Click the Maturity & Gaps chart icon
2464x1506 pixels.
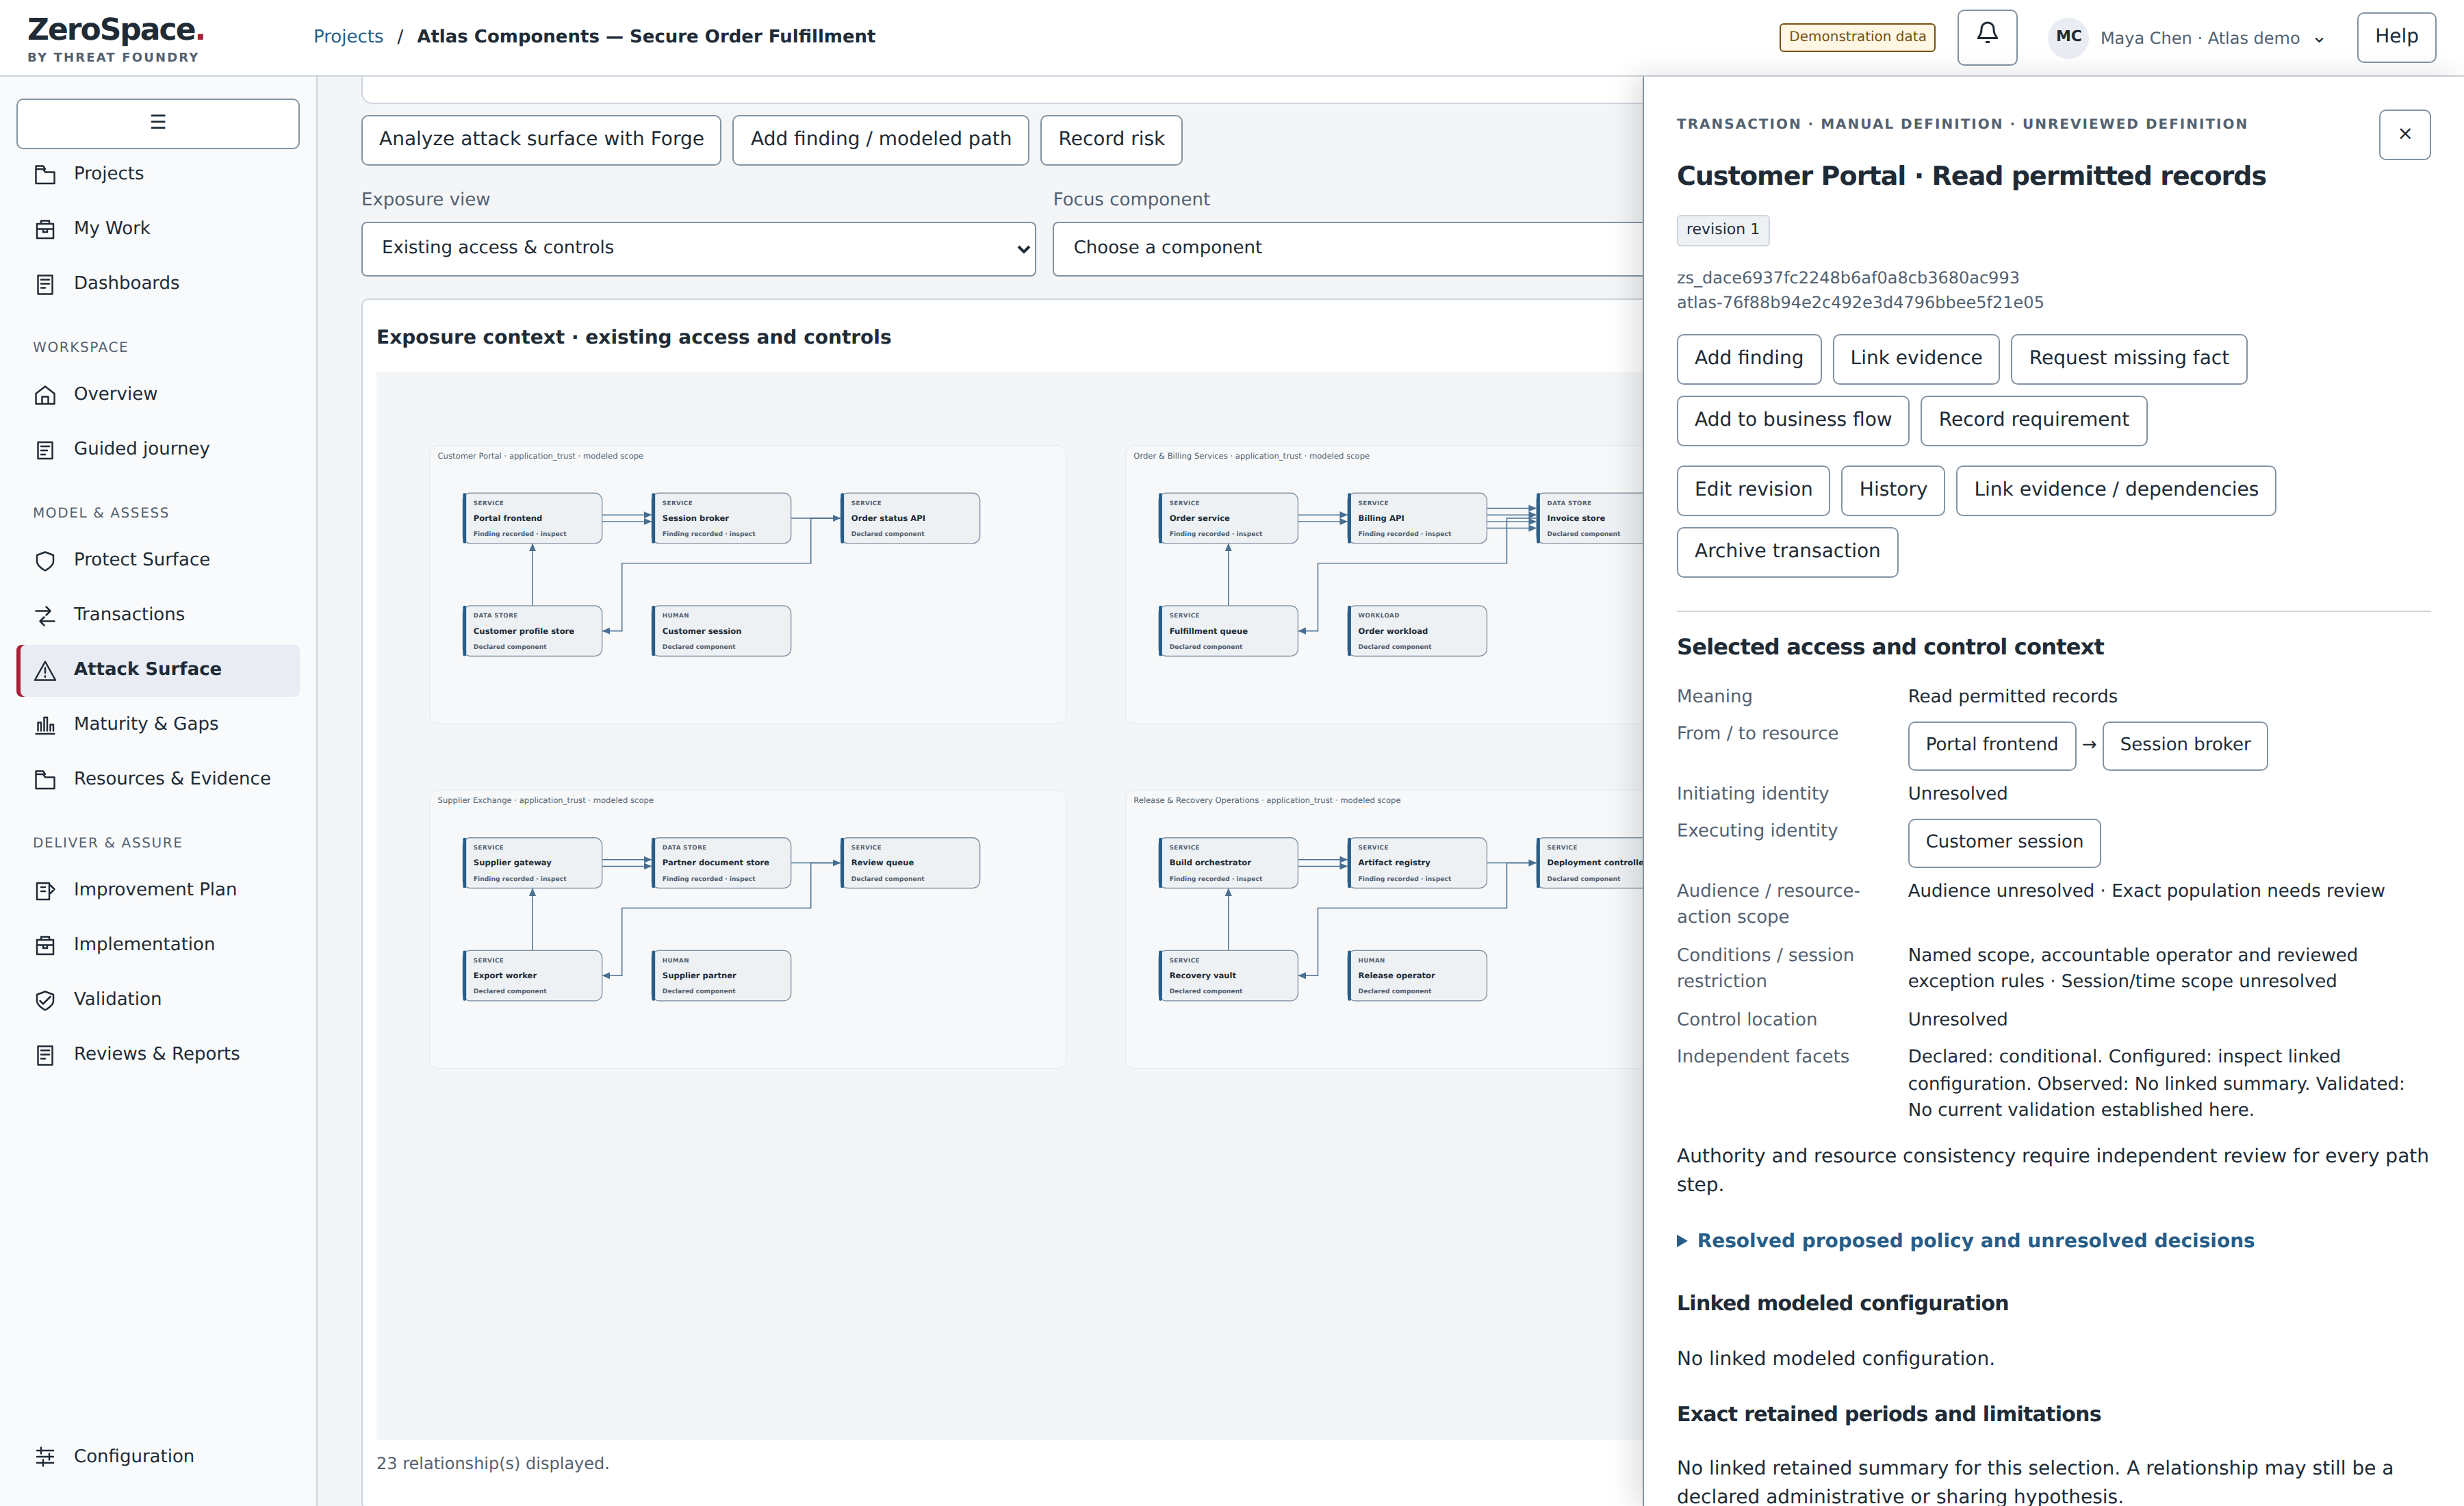click(45, 725)
